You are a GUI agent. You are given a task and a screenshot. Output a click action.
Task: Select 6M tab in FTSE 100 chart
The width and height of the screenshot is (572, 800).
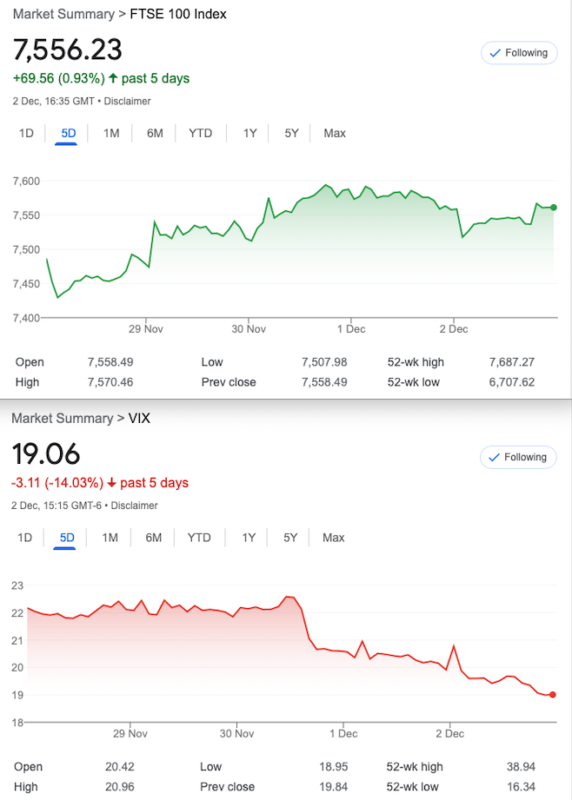(155, 133)
